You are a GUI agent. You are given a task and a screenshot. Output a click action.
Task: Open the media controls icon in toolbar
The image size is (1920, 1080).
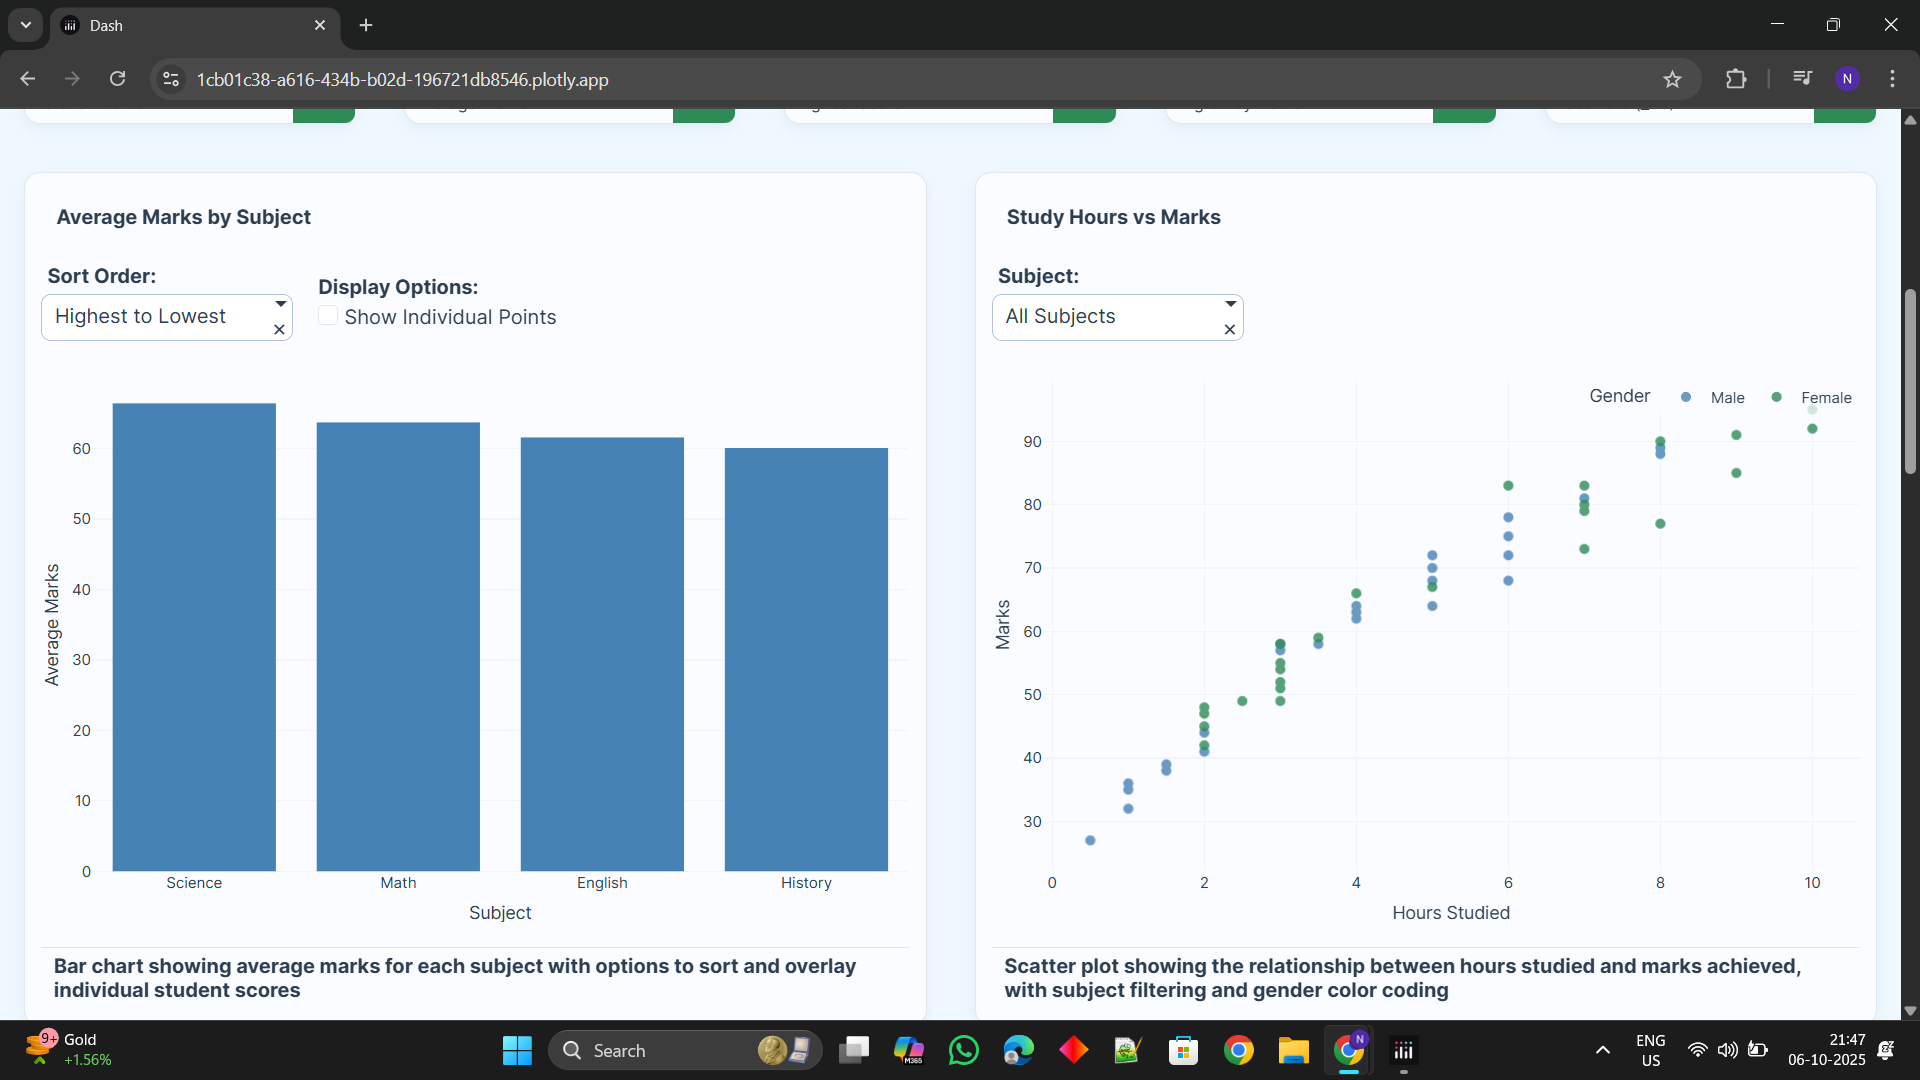[x=1802, y=78]
